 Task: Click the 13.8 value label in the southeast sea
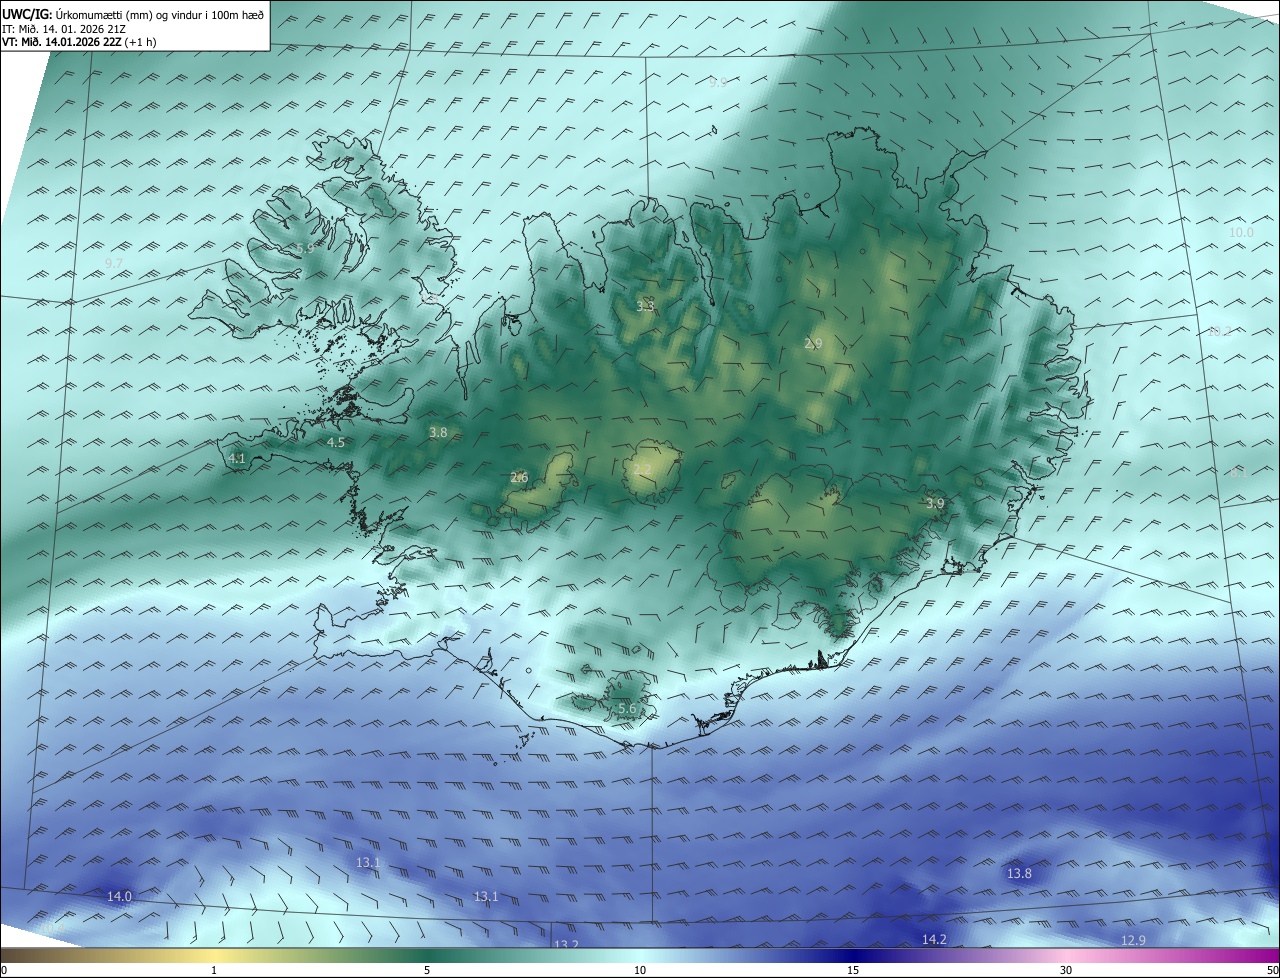click(x=1019, y=873)
